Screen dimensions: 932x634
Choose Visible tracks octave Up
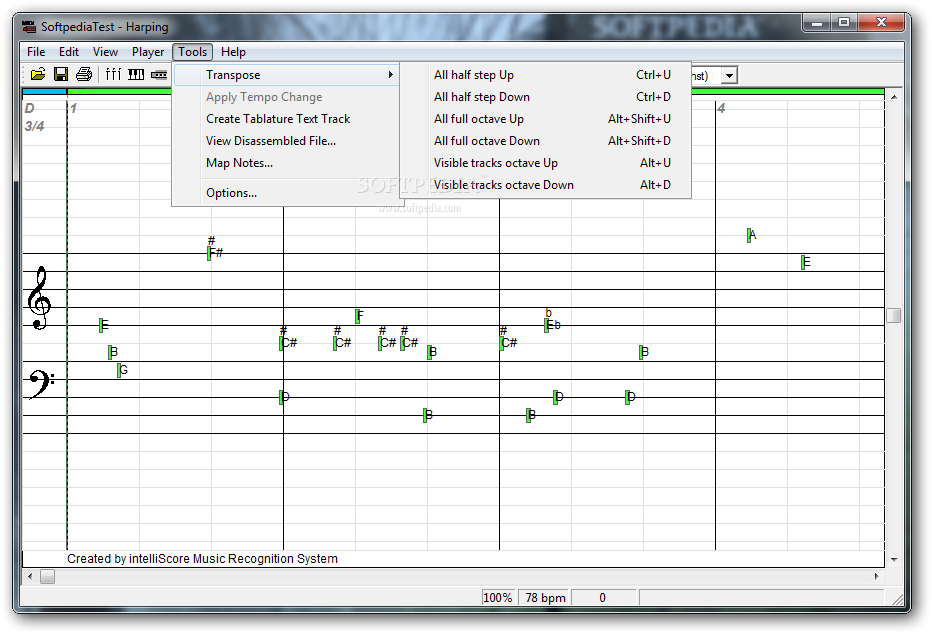(546, 163)
